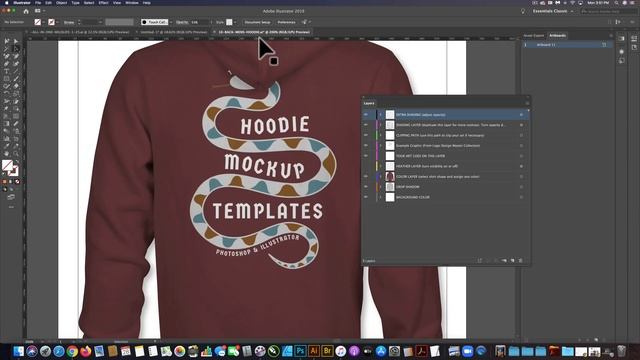The height and width of the screenshot is (360, 640).
Task: Hide the BACKGROUND COLOR layer
Action: 366,197
